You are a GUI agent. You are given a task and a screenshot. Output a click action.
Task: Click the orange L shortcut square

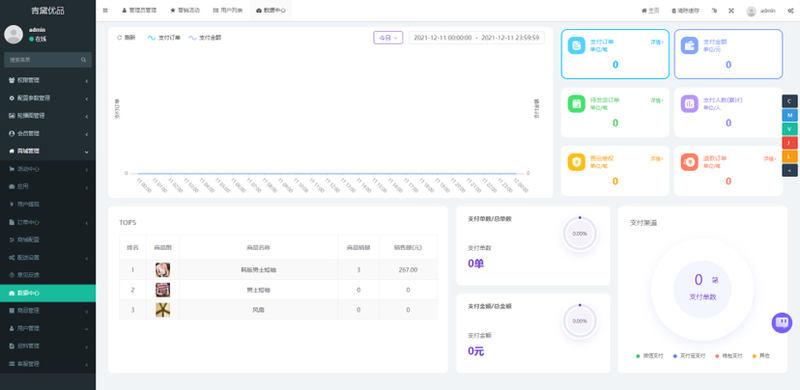point(789,156)
